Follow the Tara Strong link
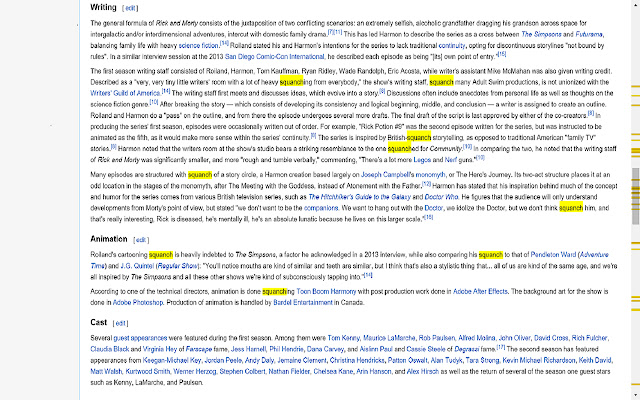Image resolution: width=640 pixels, height=400 pixels. [482, 360]
